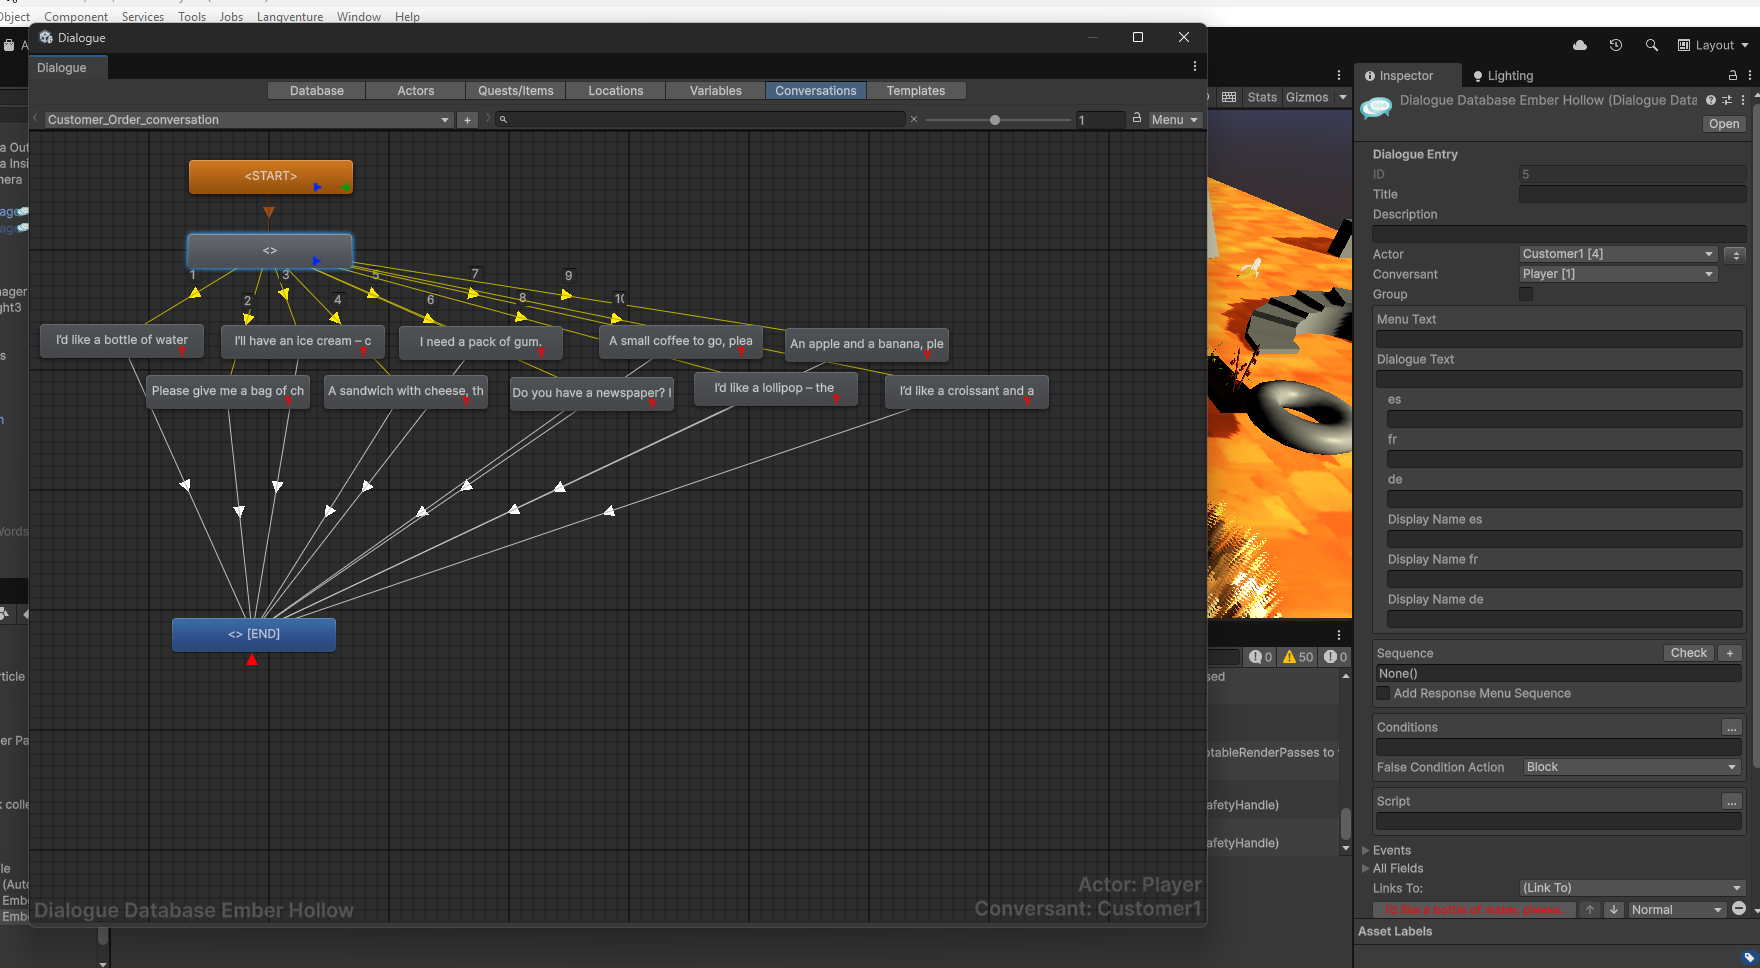Click the canvas zoom slider handle

(995, 120)
